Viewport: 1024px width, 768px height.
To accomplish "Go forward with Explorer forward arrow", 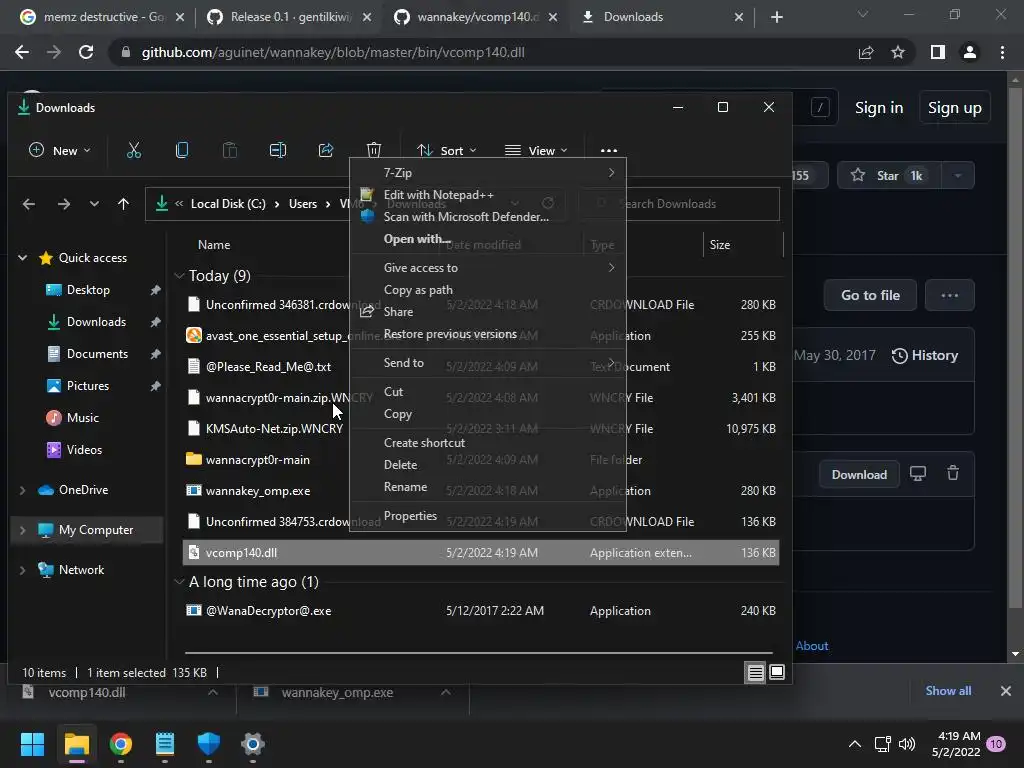I will coord(63,204).
